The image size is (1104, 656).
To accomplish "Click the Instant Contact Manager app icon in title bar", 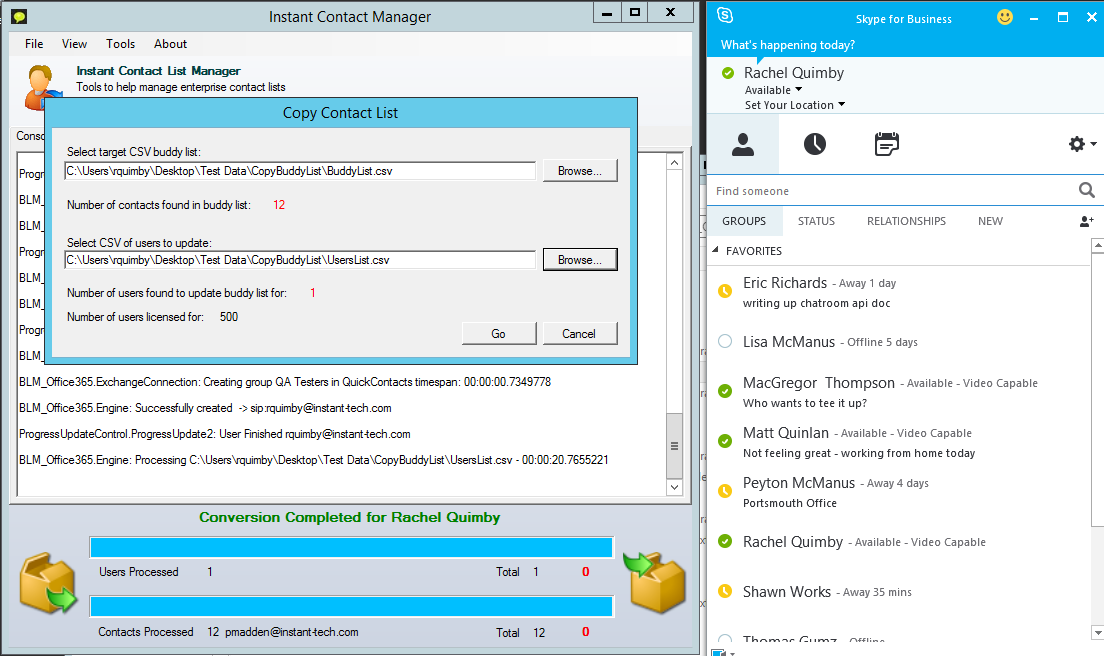I will click(x=19, y=16).
